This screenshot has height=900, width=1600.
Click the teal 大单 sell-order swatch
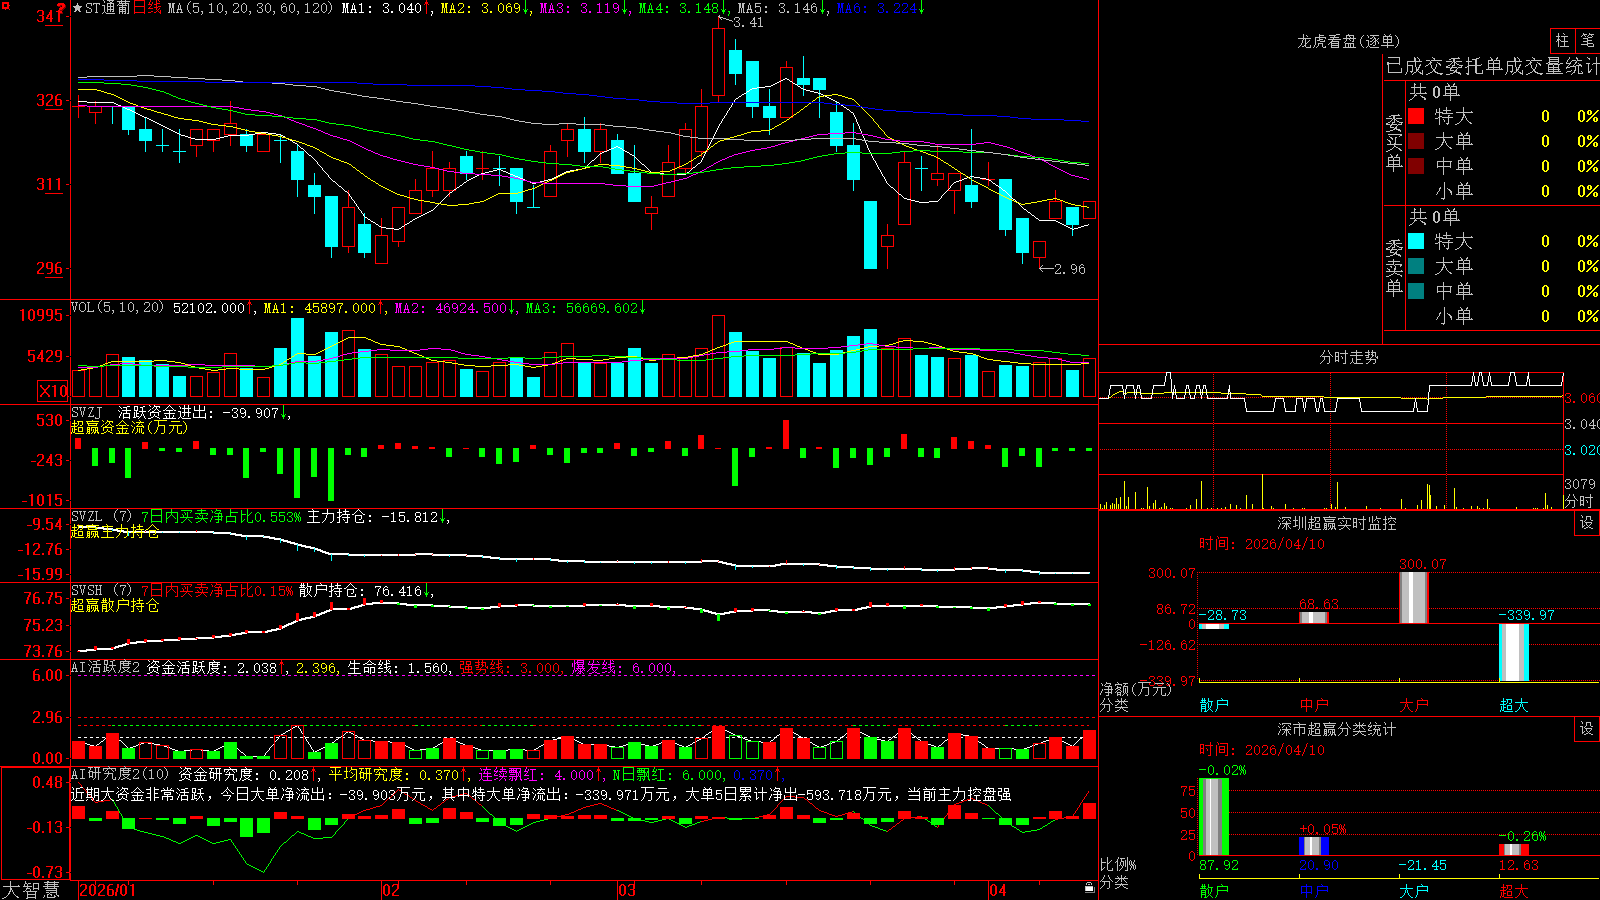point(1416,266)
